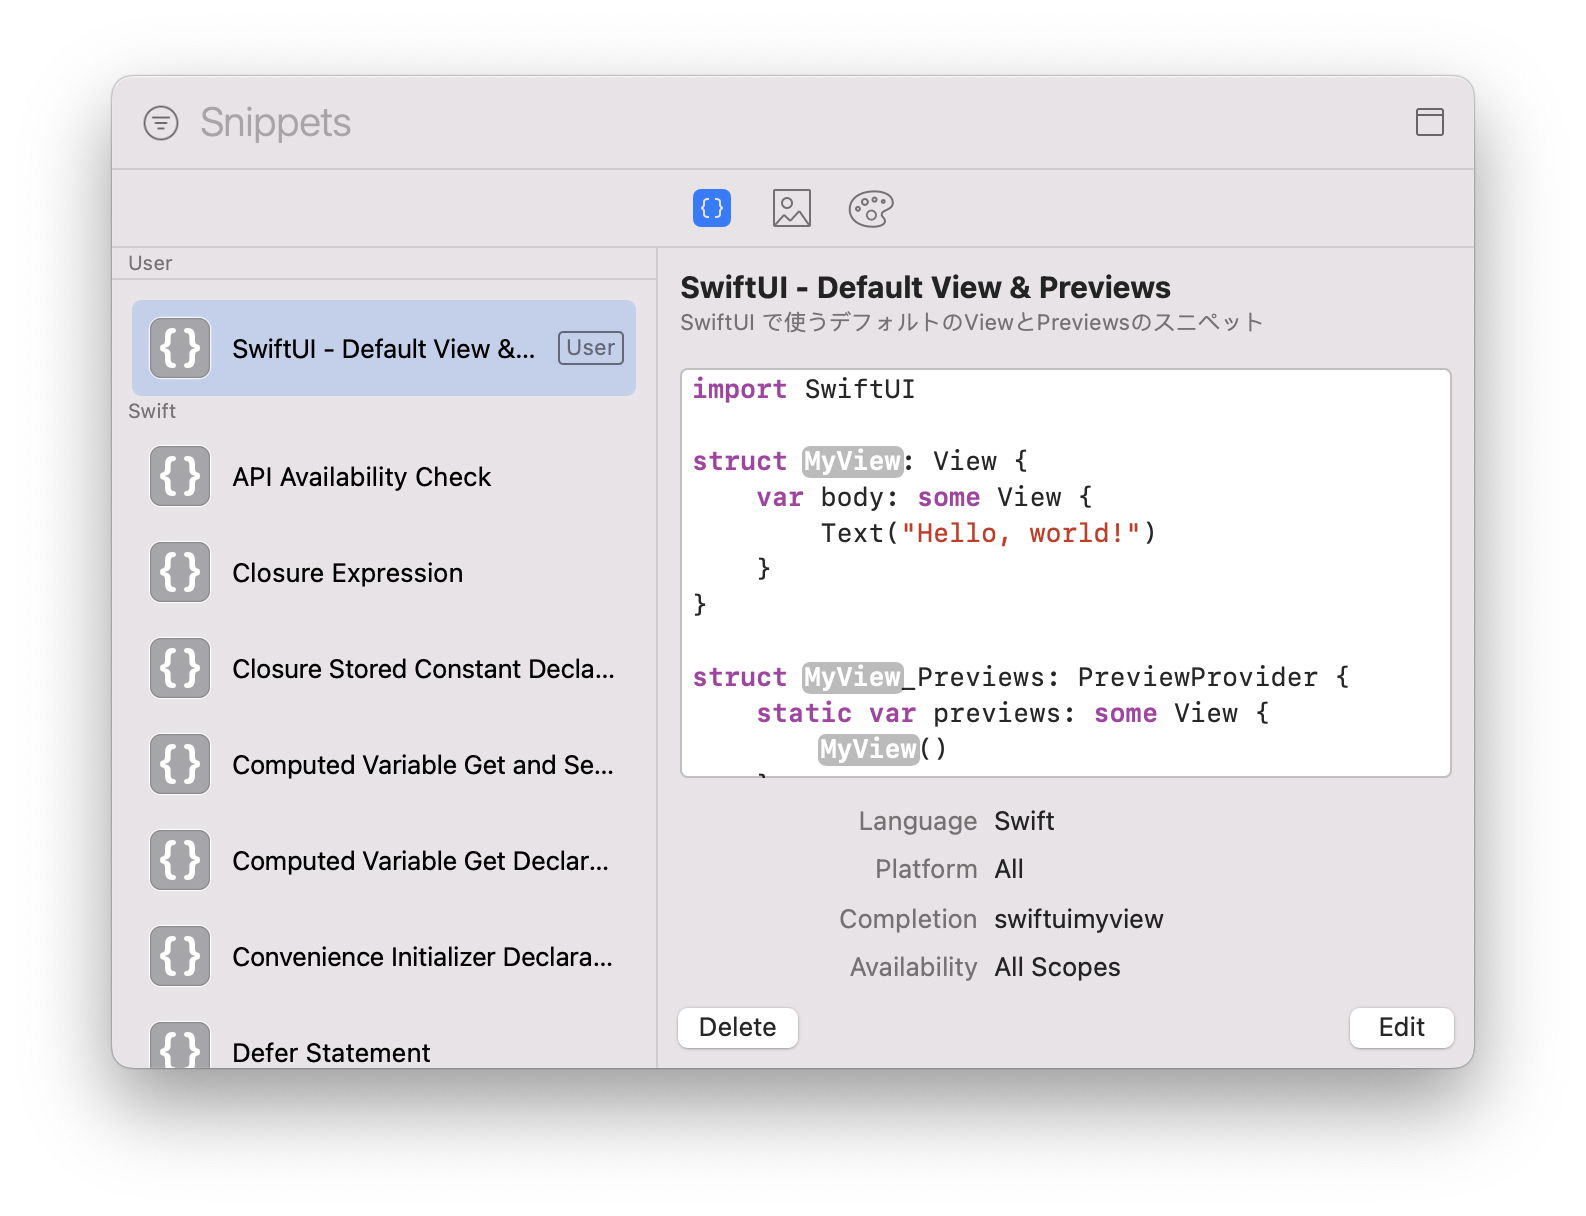This screenshot has width=1586, height=1216.
Task: Click the curly-brace icon for Closure Expression
Action: 180,572
